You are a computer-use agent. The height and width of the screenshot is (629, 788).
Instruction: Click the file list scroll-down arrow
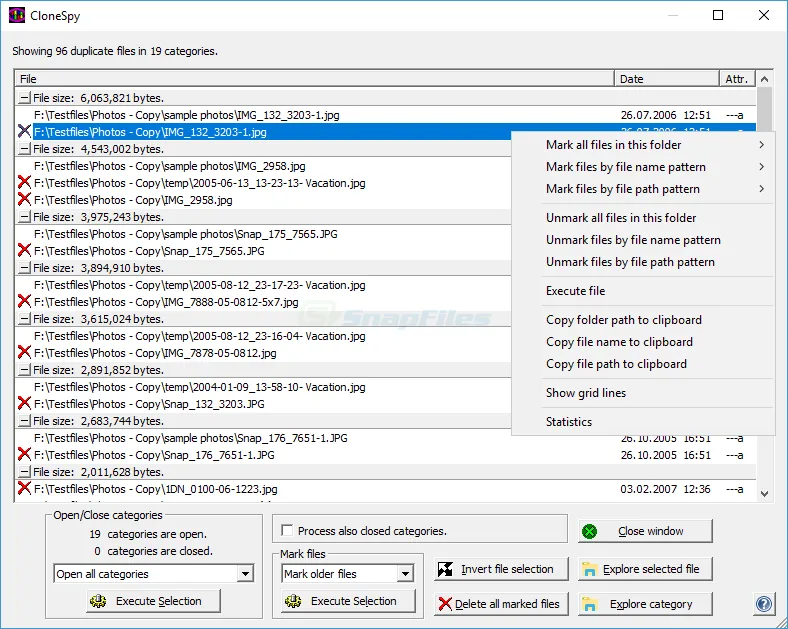coord(764,493)
